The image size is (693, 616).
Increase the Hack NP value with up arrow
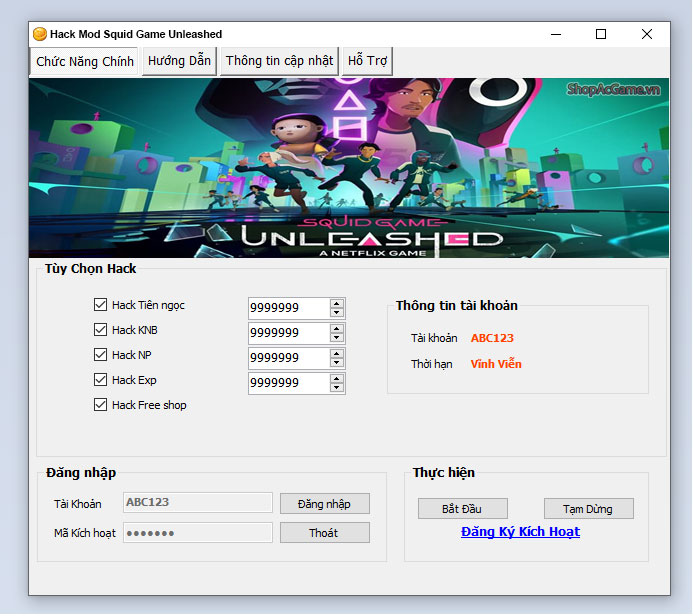[x=337, y=354]
